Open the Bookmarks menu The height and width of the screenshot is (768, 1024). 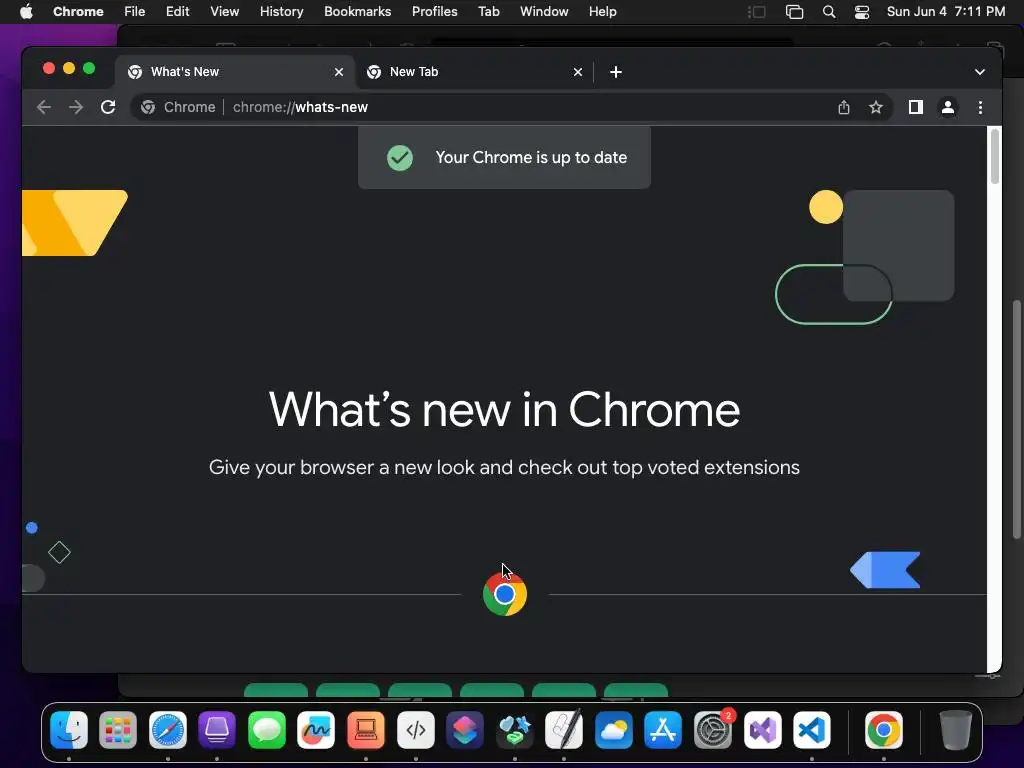pos(358,12)
